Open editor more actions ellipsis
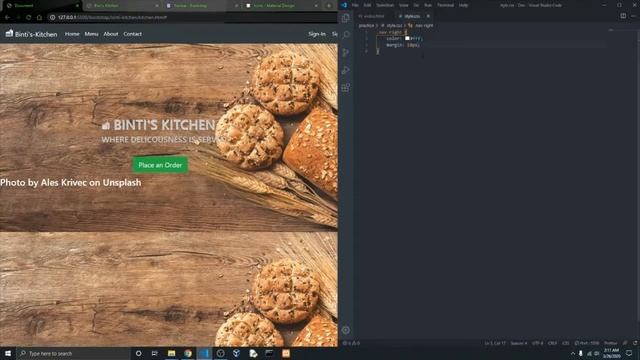The width and height of the screenshot is (640, 360). (x=633, y=16)
